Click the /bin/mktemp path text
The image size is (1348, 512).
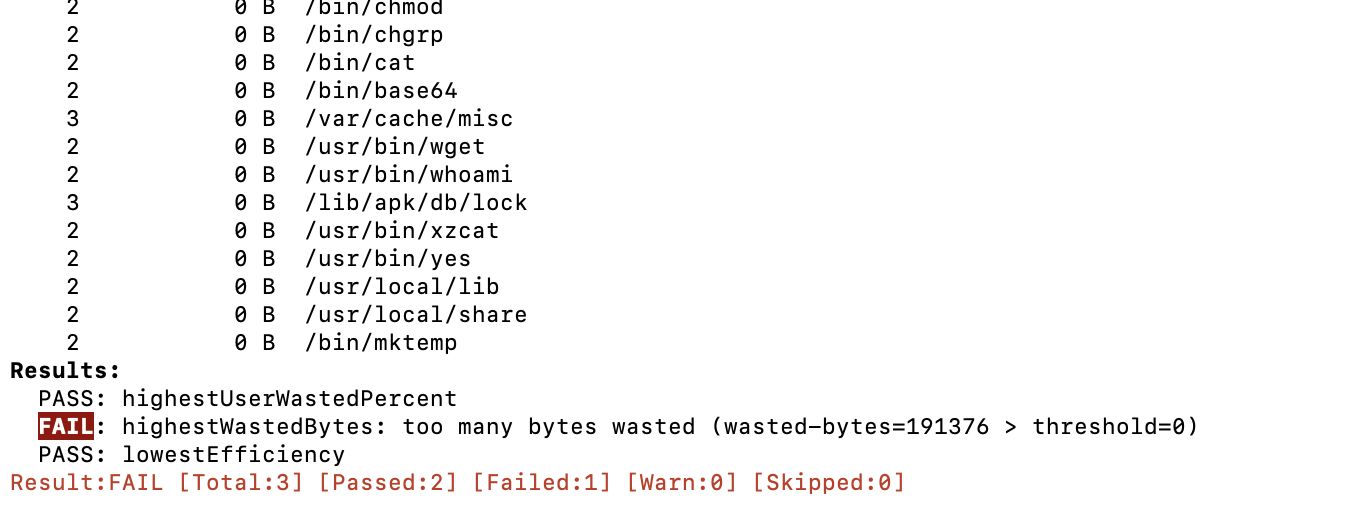click(x=381, y=343)
